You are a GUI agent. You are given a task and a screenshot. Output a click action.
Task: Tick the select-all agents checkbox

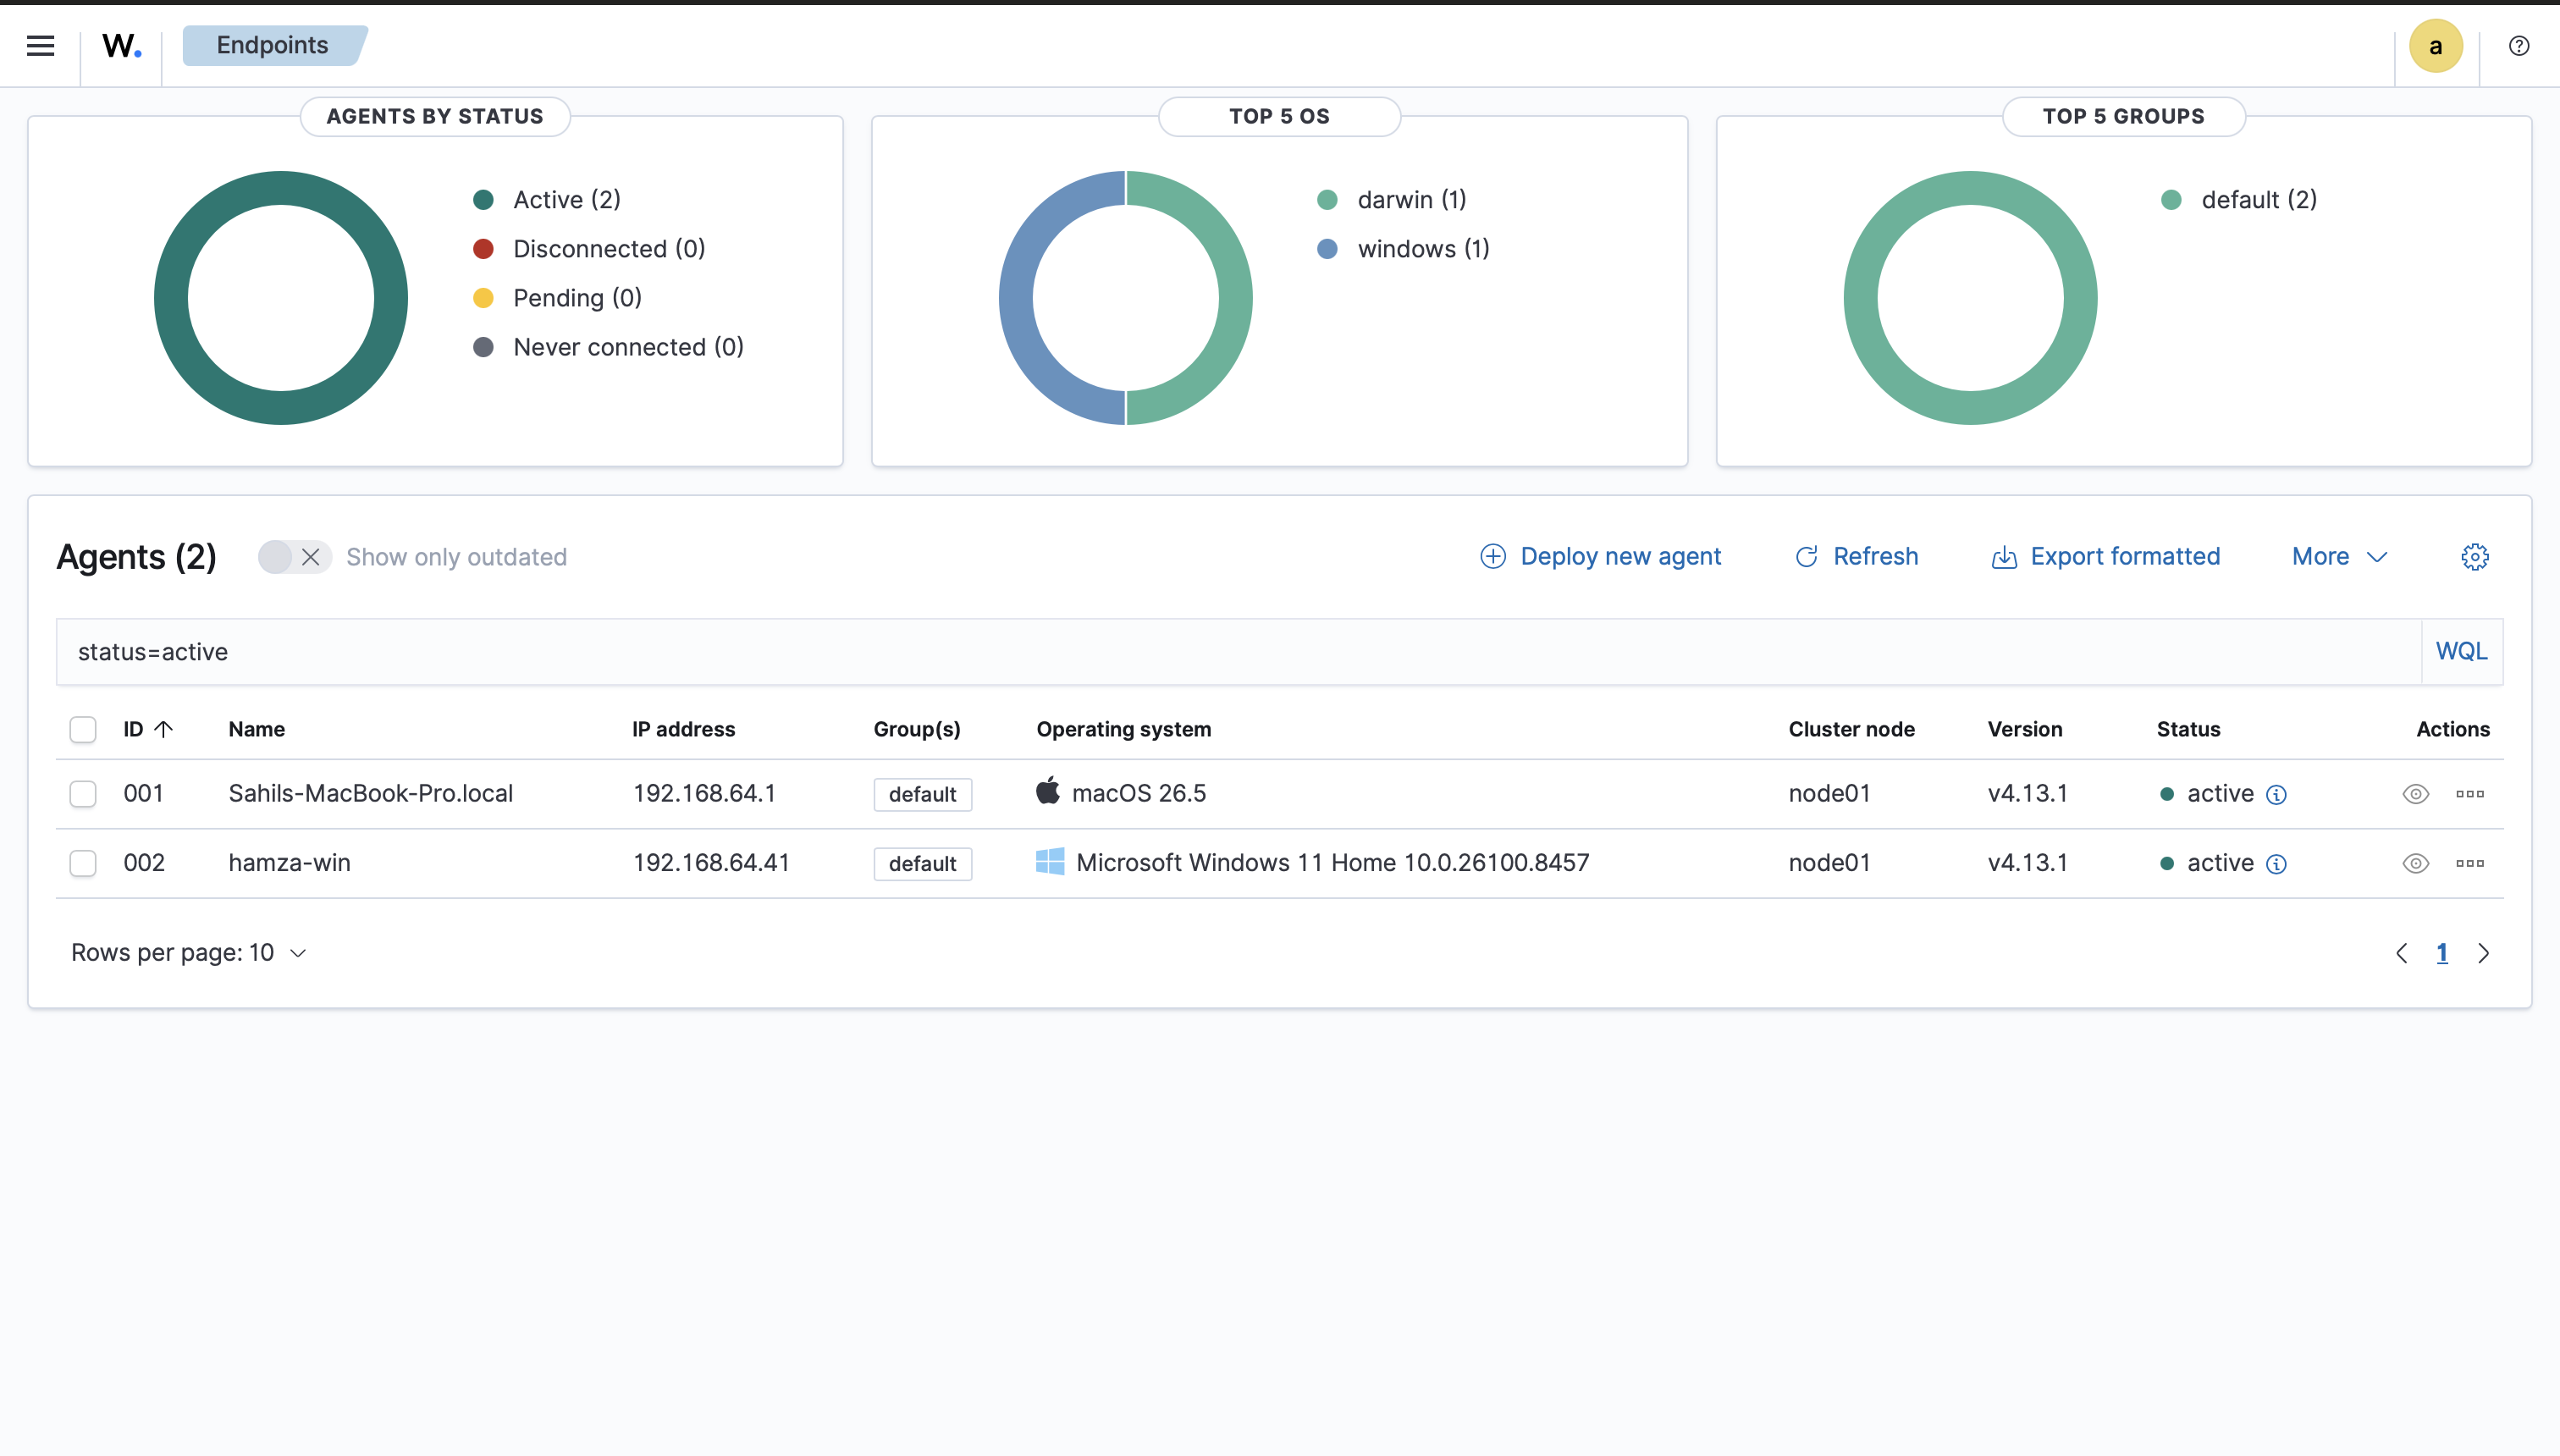[83, 730]
